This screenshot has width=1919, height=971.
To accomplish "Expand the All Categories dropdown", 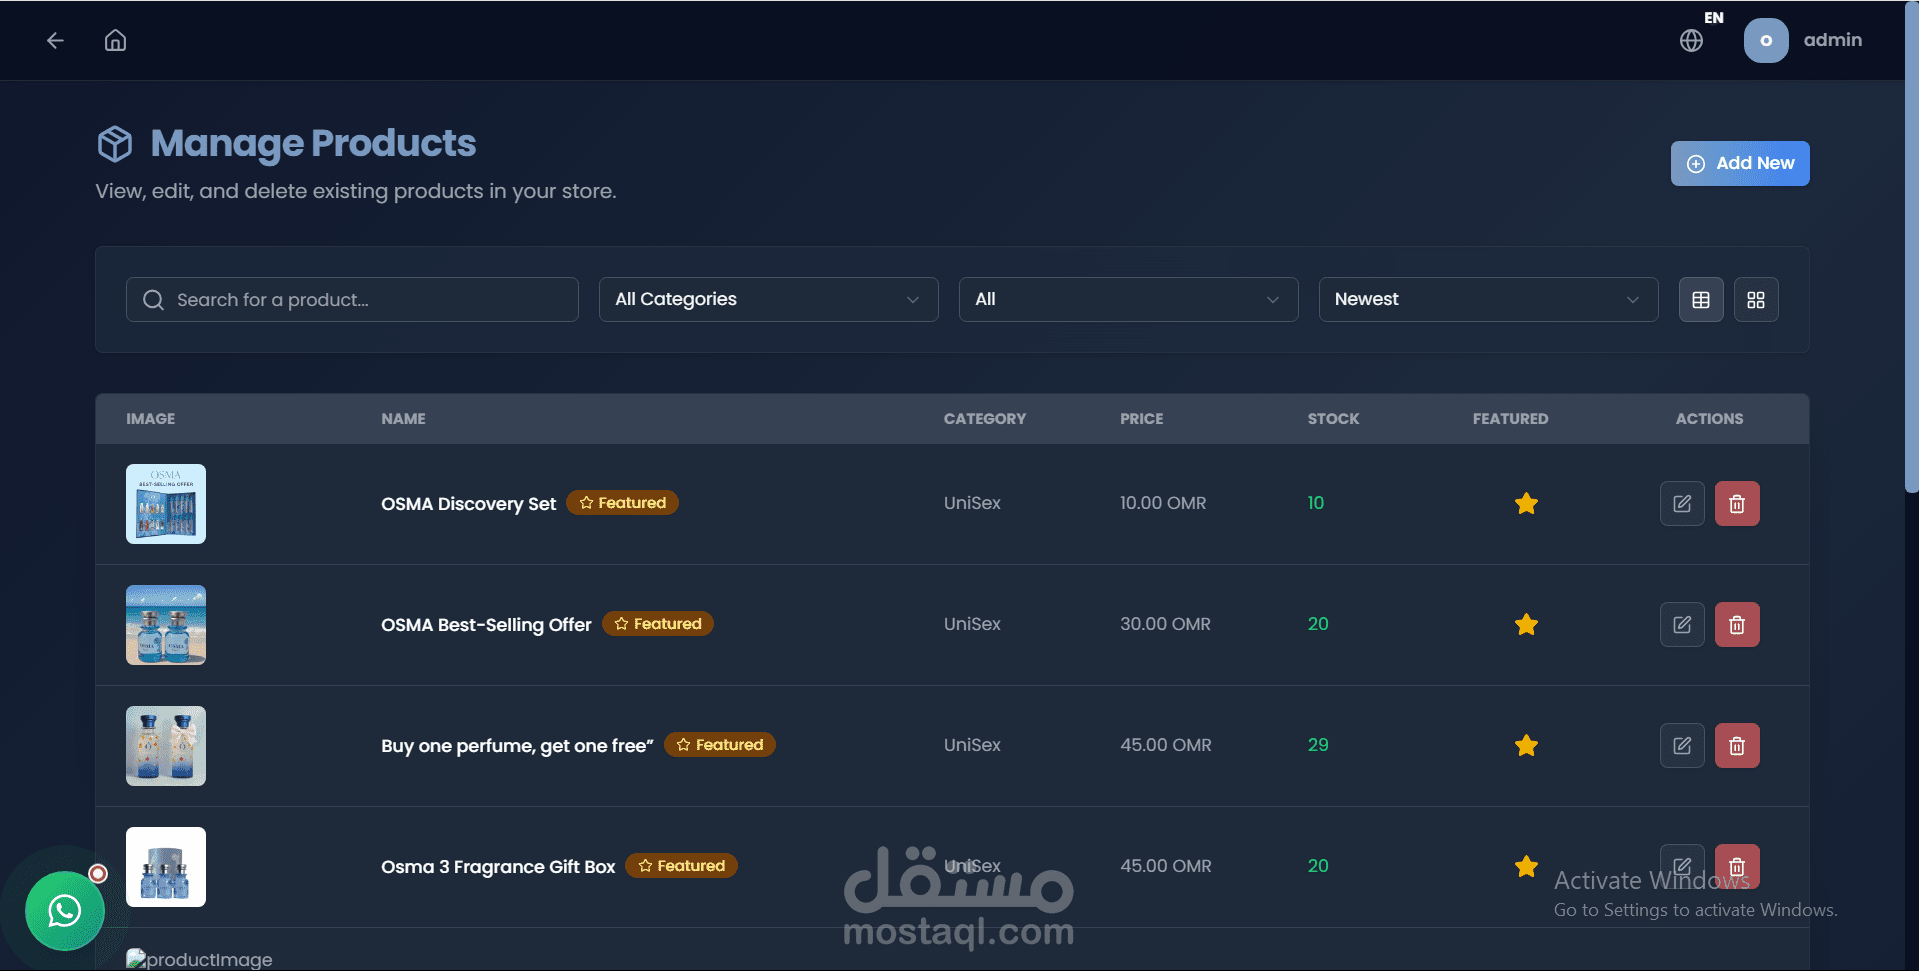I will [768, 299].
